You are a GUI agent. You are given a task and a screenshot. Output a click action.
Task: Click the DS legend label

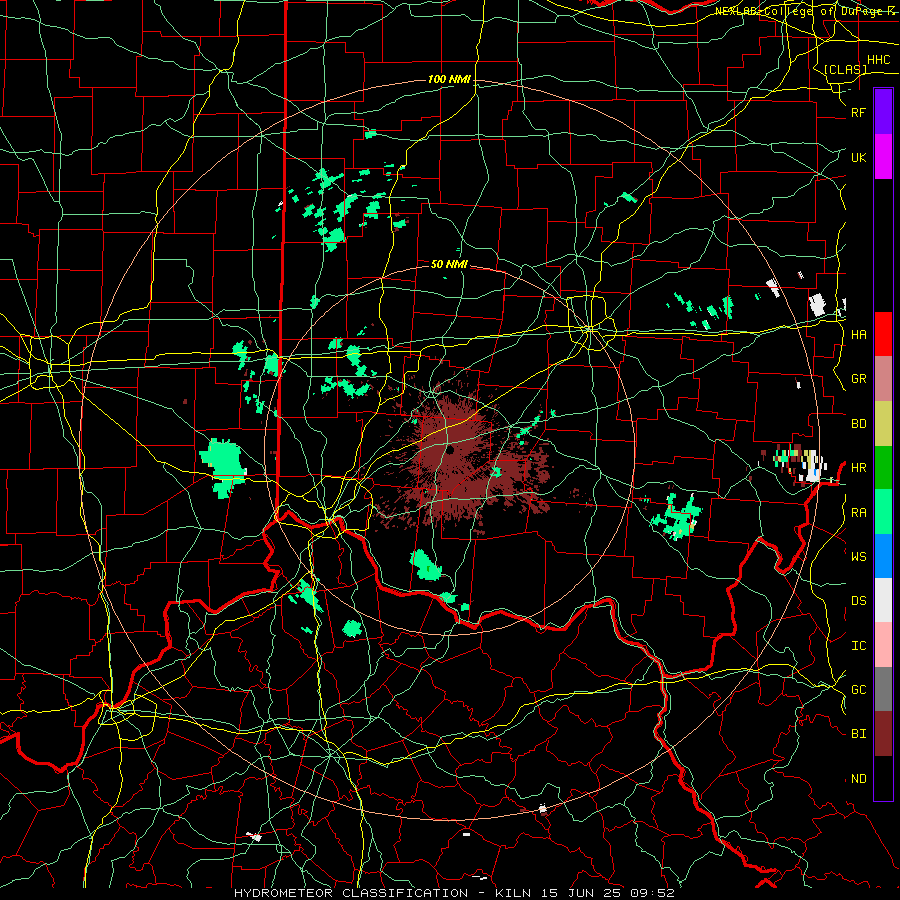point(858,600)
